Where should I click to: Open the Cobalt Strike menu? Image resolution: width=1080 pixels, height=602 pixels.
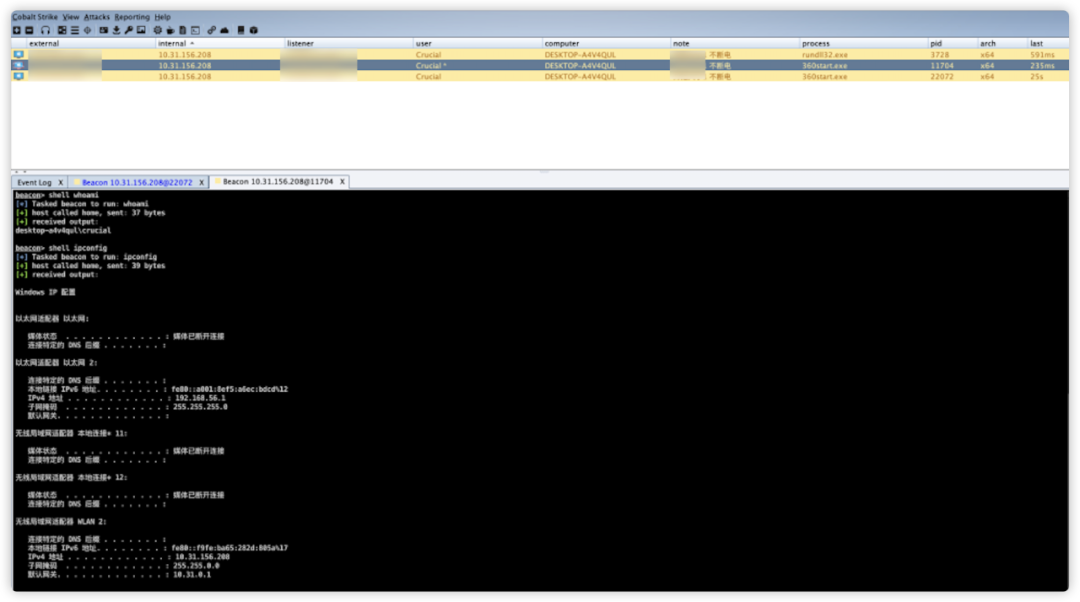pos(34,17)
